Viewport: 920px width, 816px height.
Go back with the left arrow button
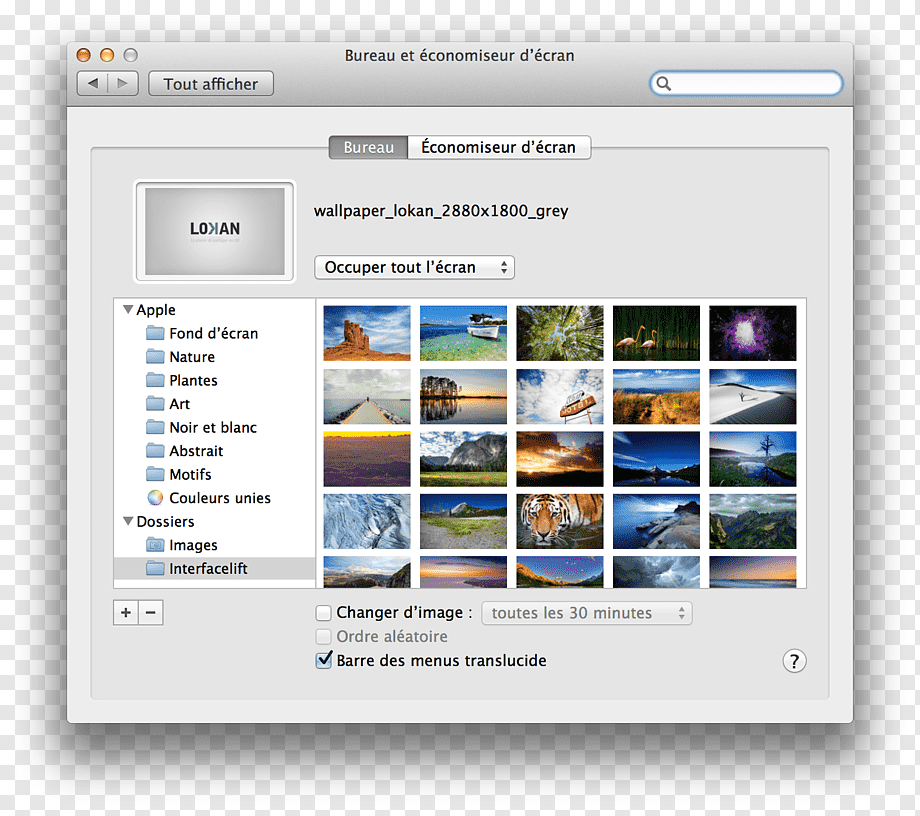[x=93, y=83]
